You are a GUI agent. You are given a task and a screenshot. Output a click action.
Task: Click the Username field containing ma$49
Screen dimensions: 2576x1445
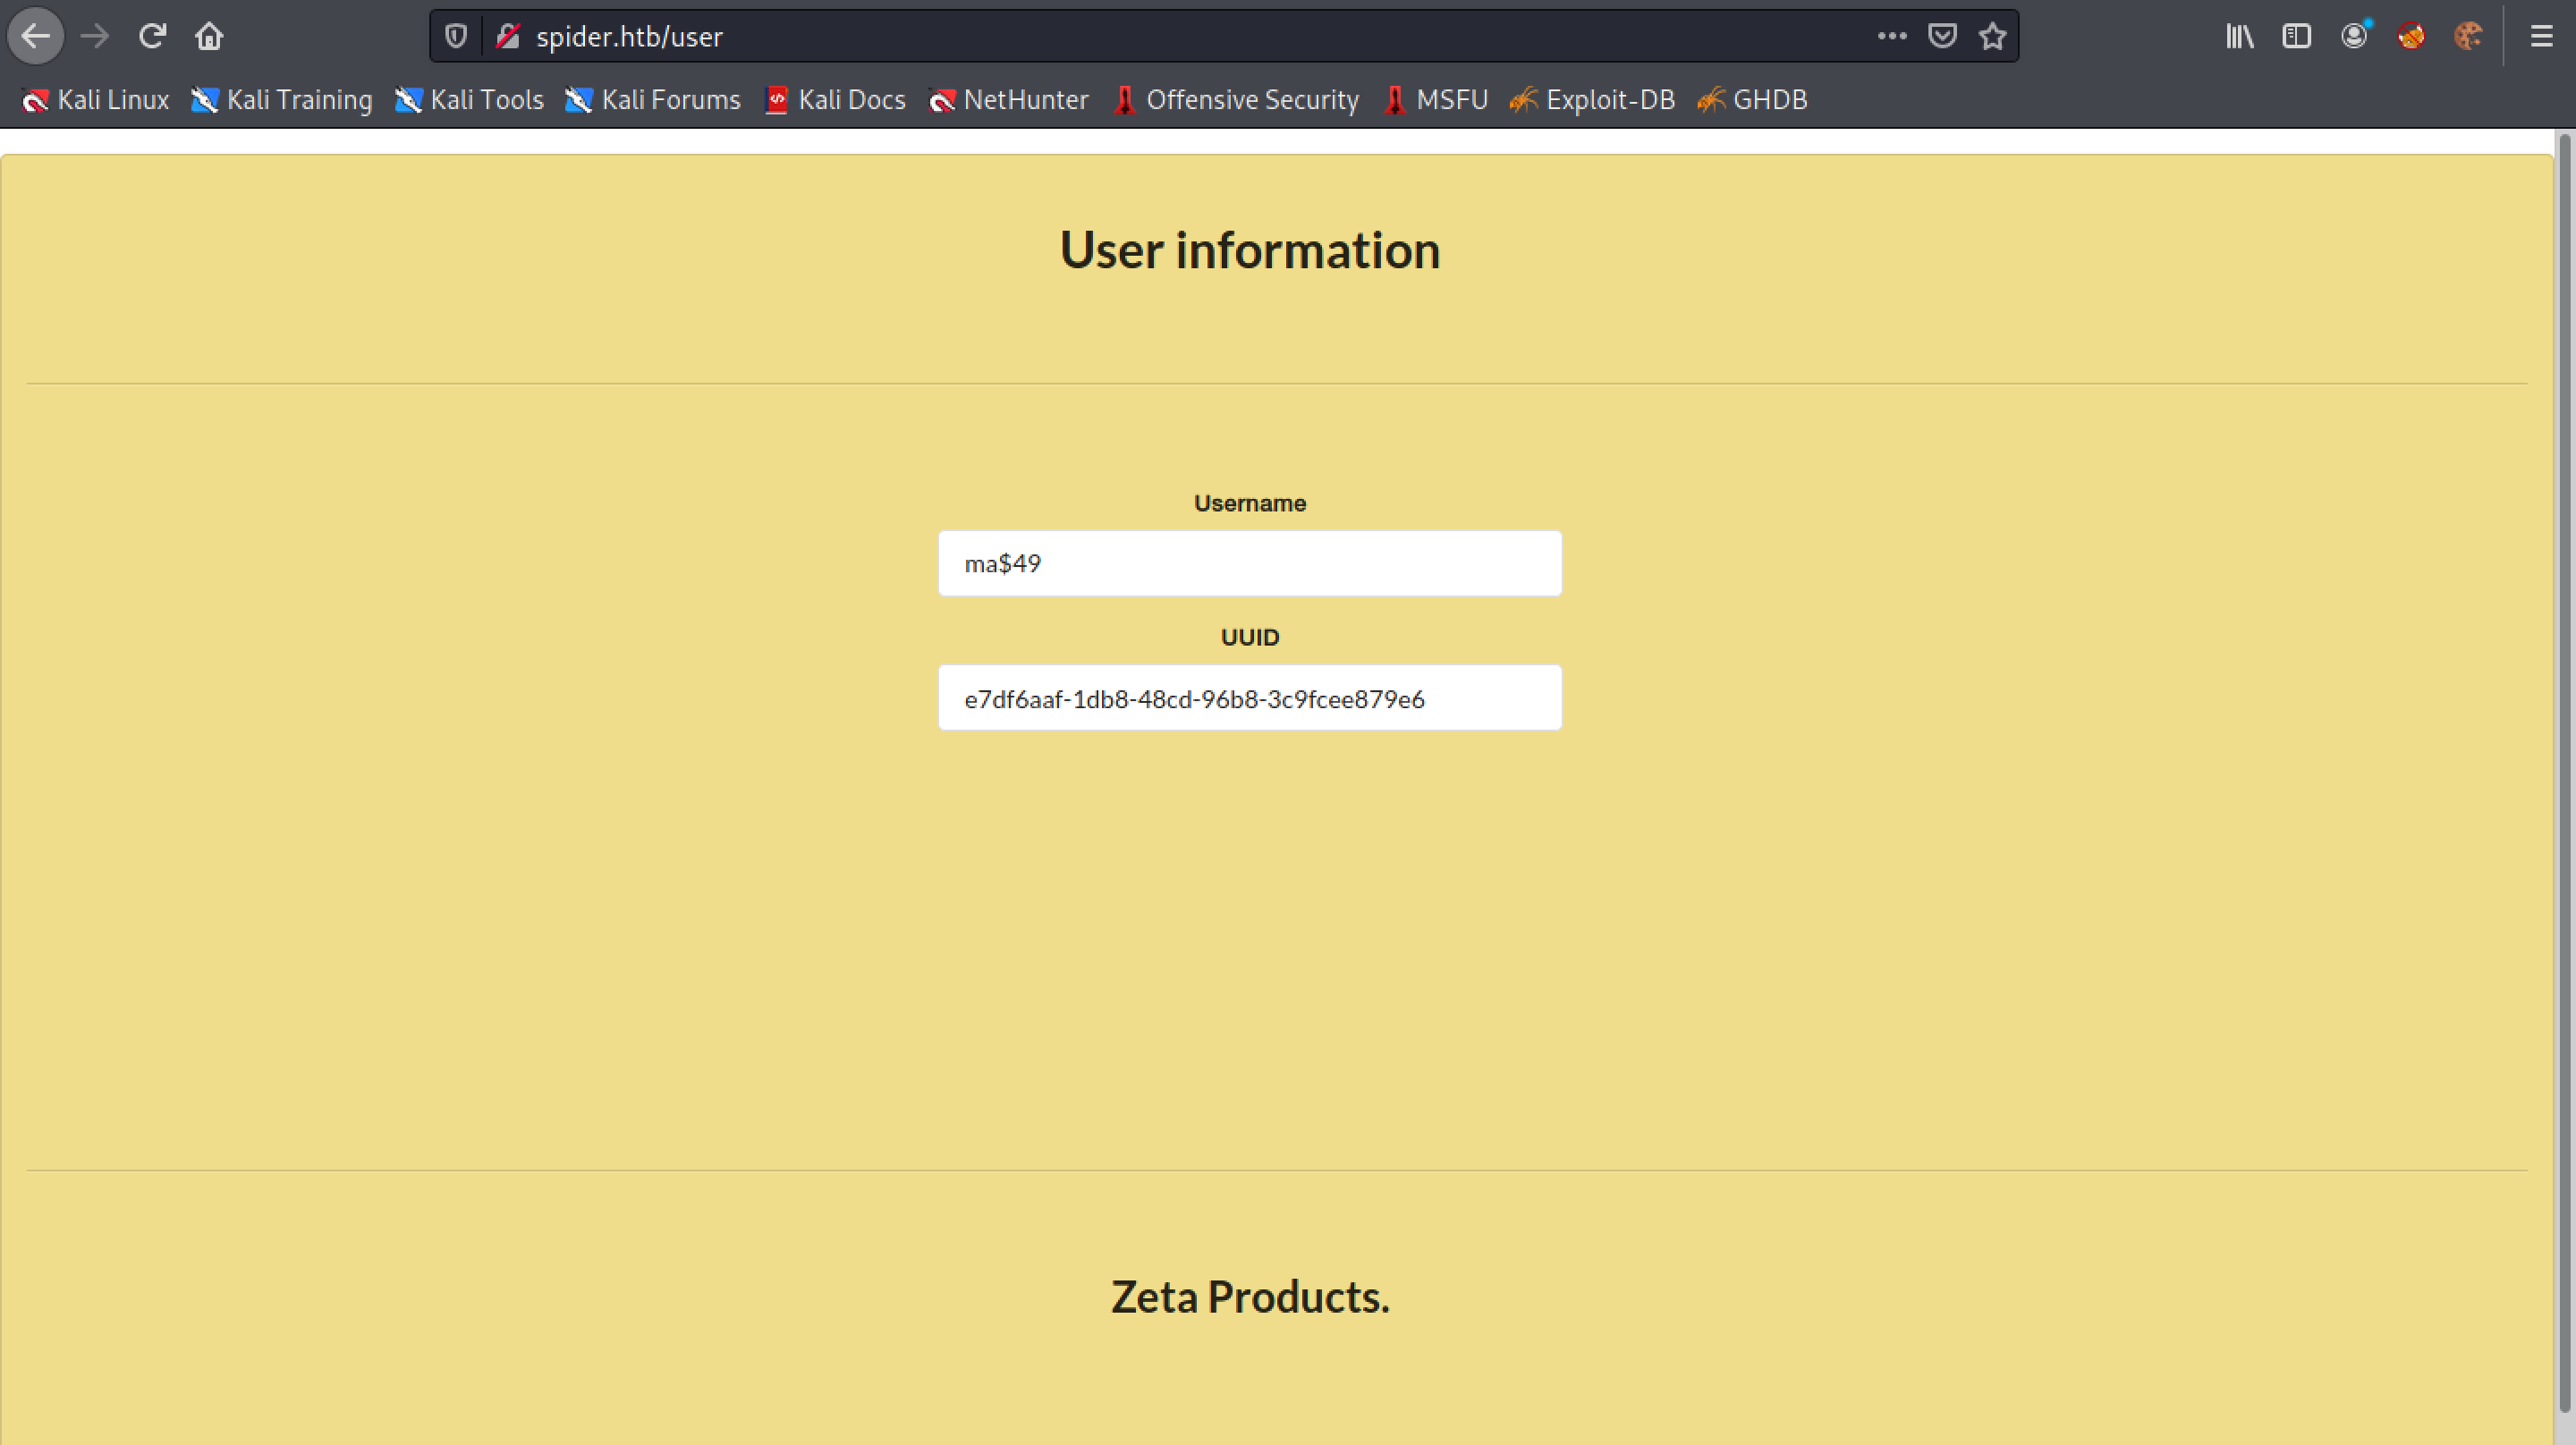point(1250,563)
